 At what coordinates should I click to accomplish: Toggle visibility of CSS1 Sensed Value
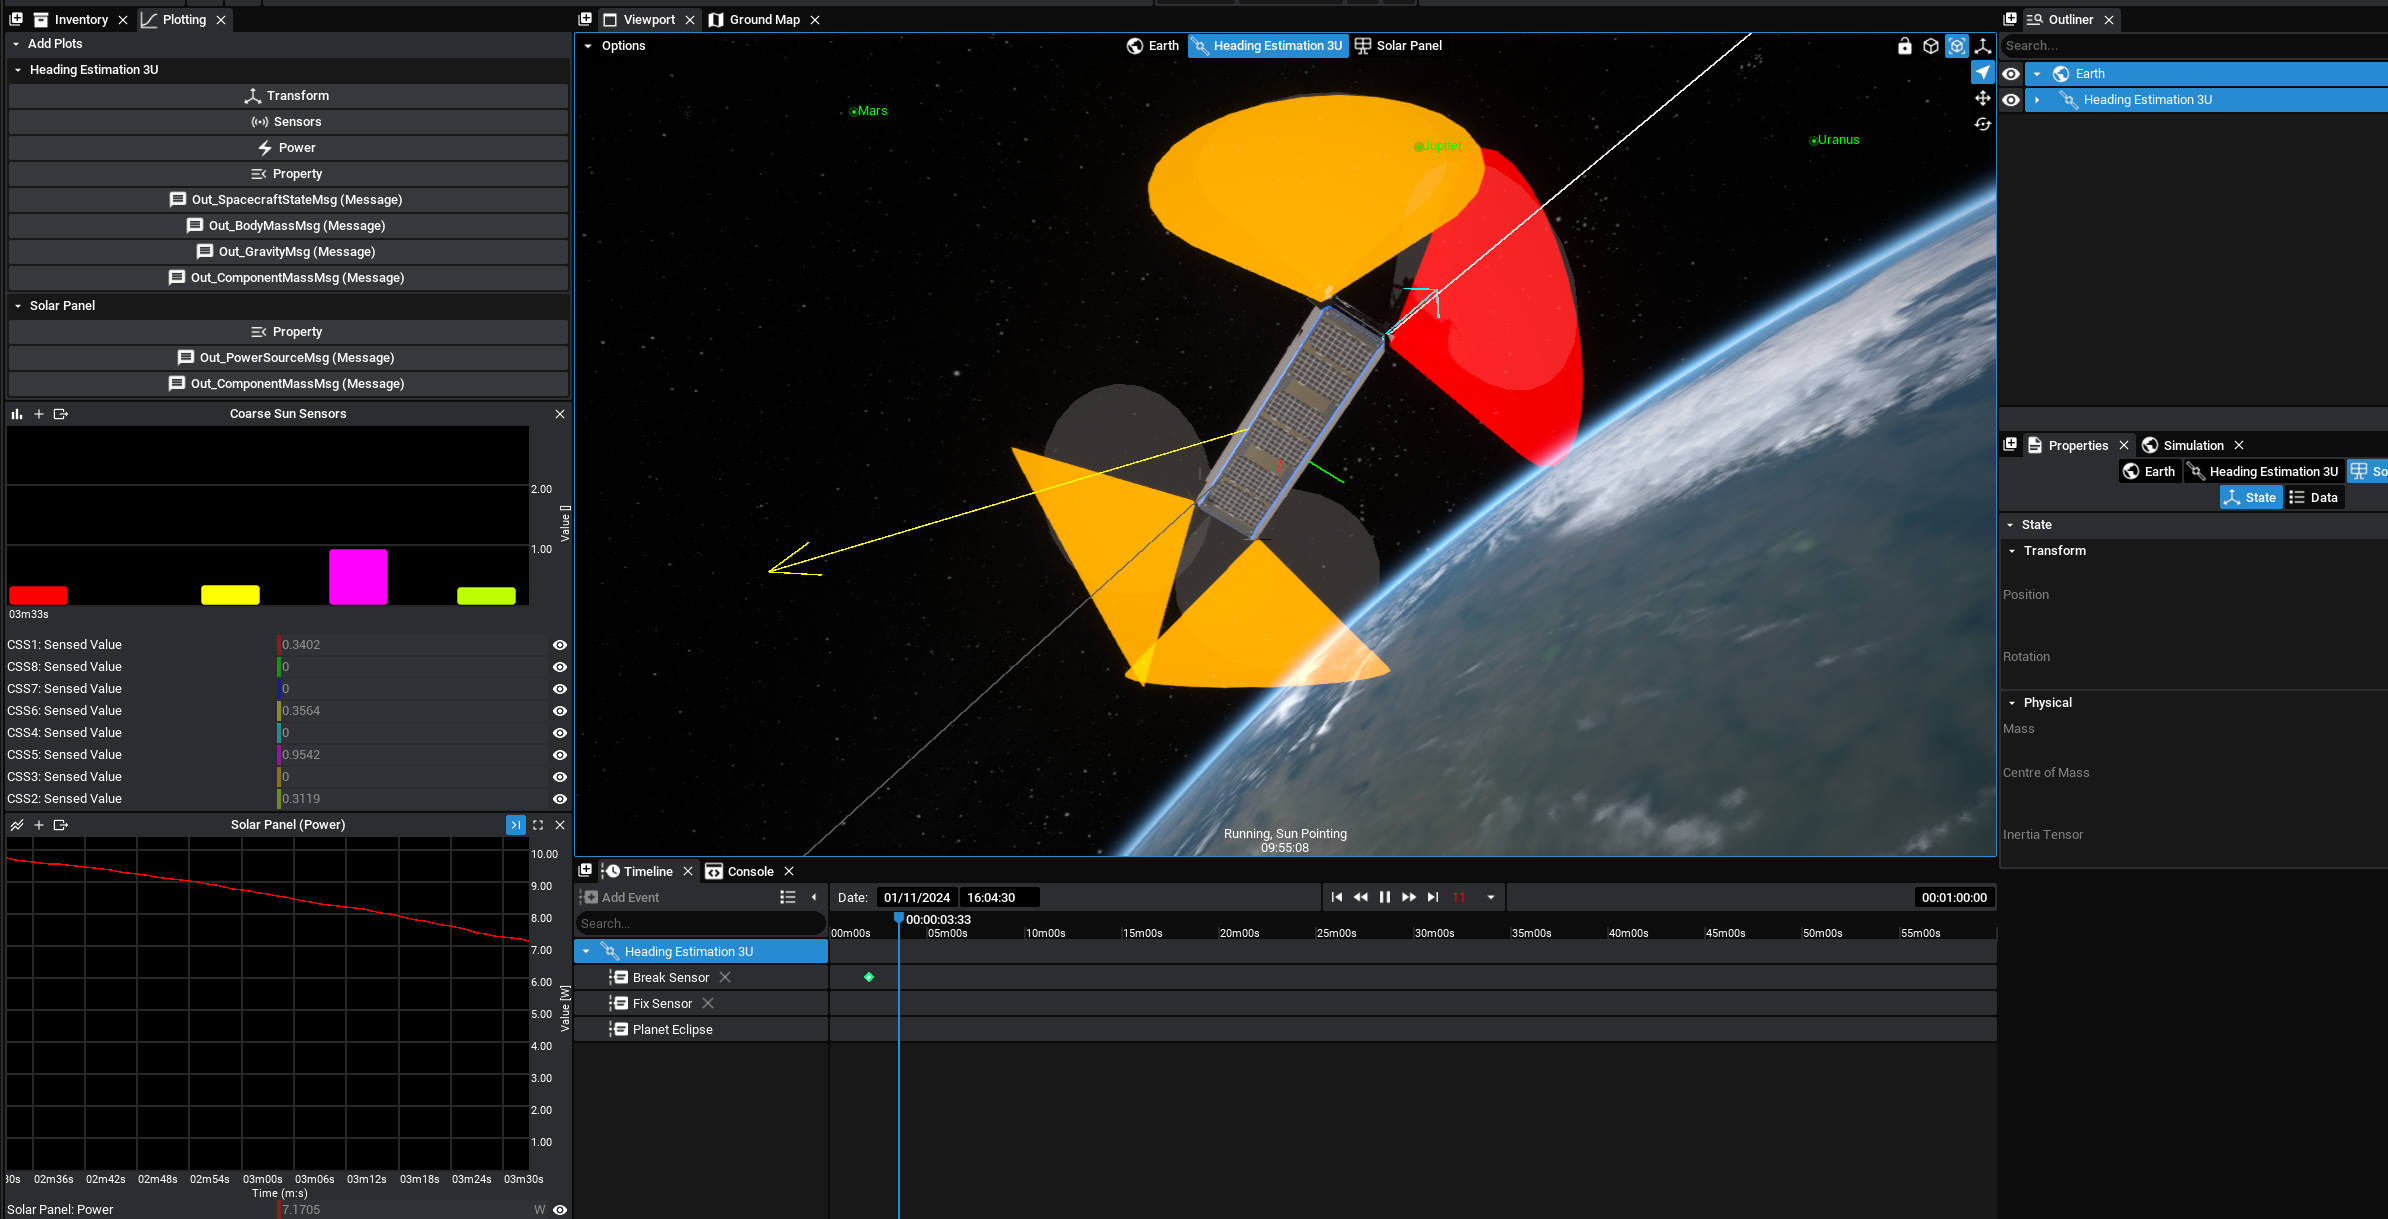coord(559,645)
